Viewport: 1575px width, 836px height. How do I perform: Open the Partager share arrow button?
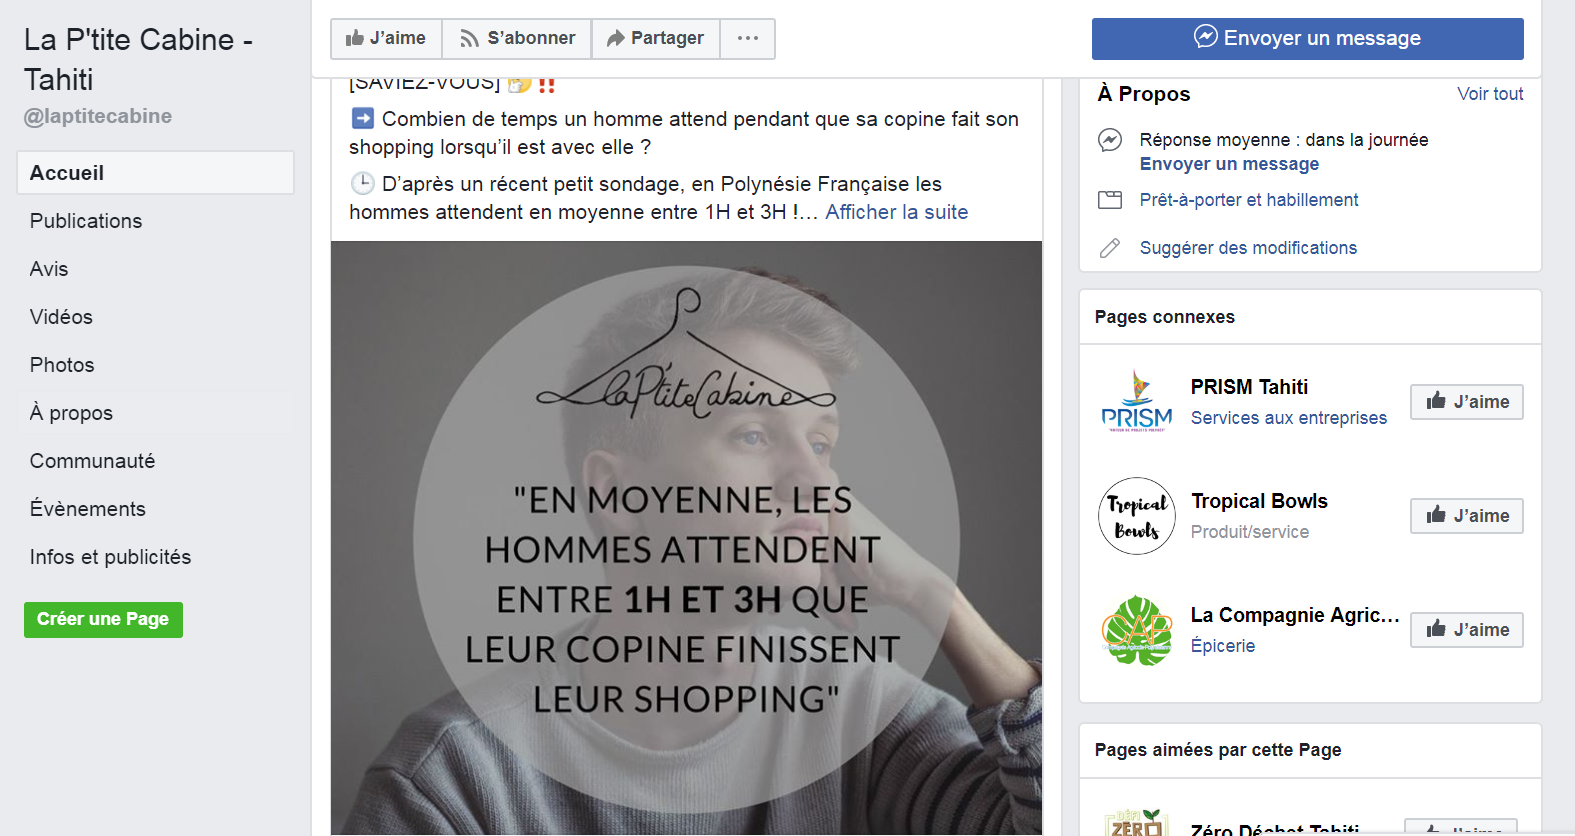655,39
